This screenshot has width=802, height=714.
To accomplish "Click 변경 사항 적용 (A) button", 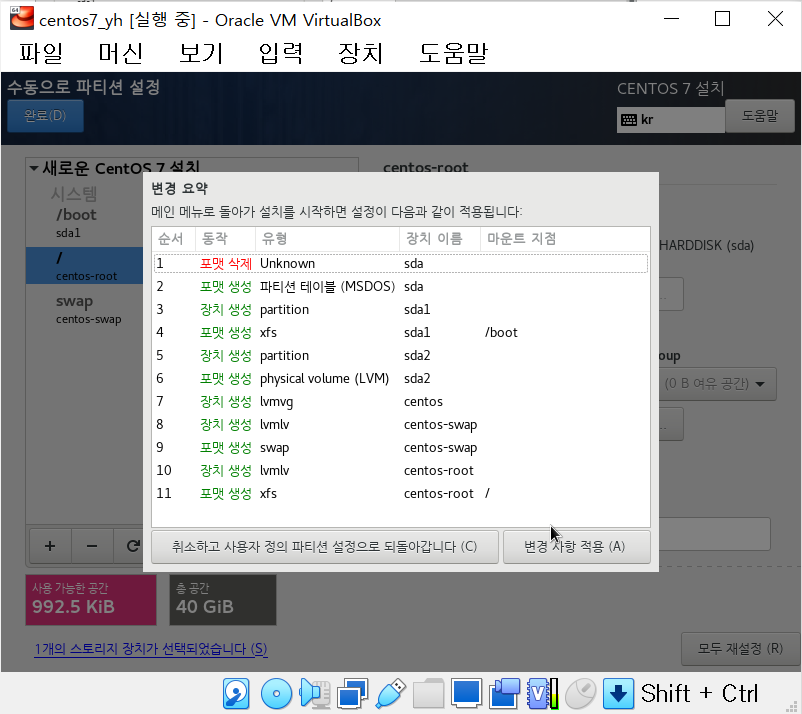I will pyautogui.click(x=576, y=547).
